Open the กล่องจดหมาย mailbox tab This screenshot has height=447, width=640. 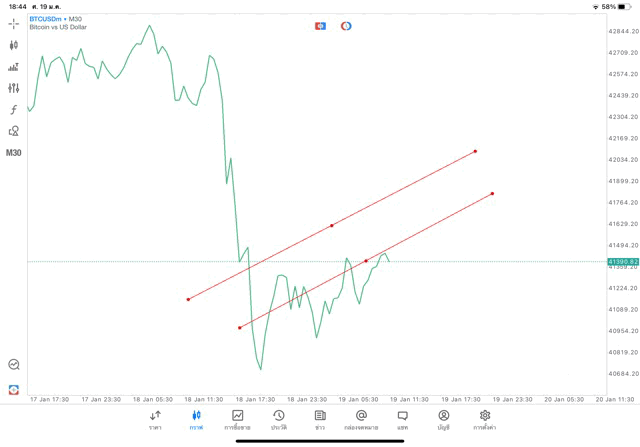(361, 419)
